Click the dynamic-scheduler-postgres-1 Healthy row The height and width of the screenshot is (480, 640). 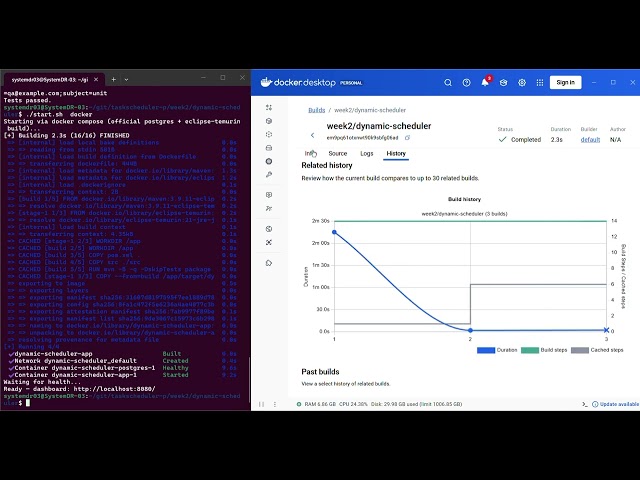122,368
